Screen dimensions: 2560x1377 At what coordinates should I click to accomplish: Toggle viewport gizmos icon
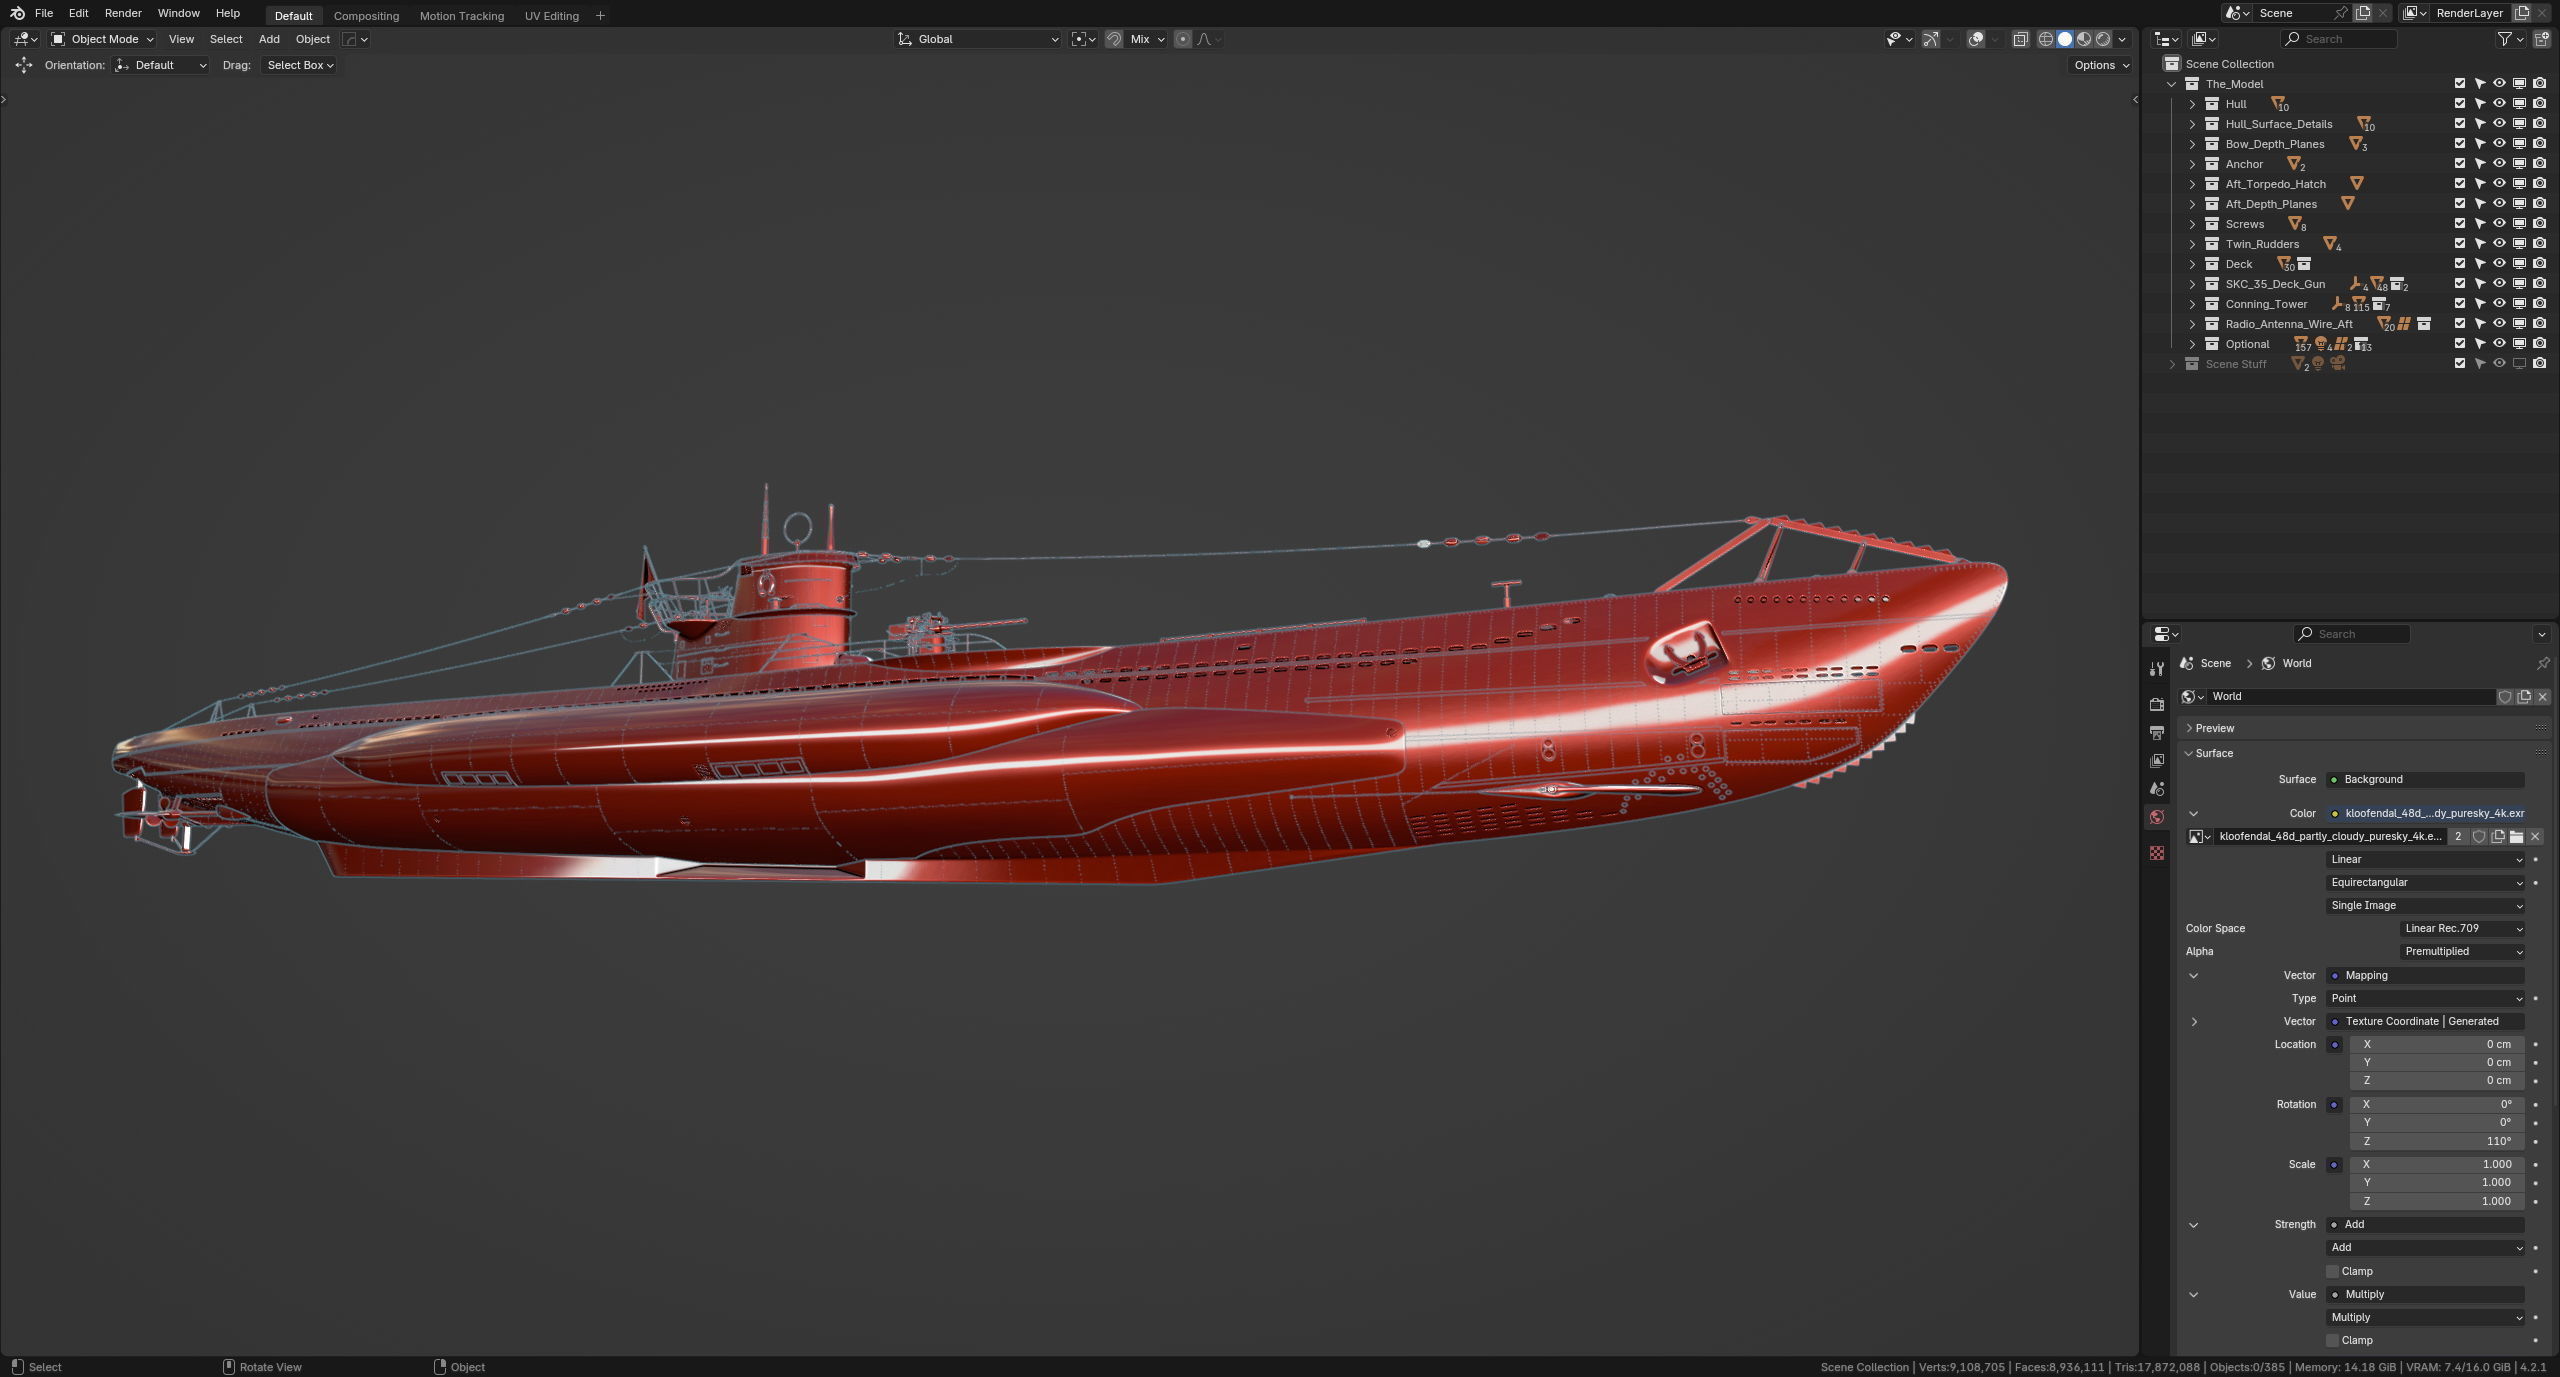1931,39
